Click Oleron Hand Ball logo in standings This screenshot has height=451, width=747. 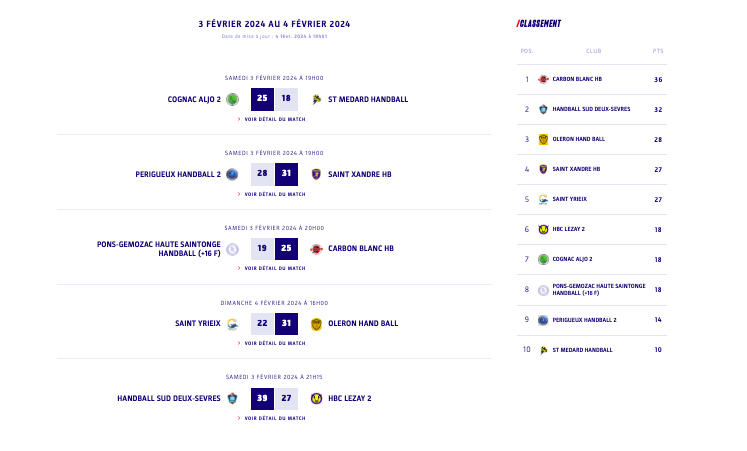click(543, 139)
